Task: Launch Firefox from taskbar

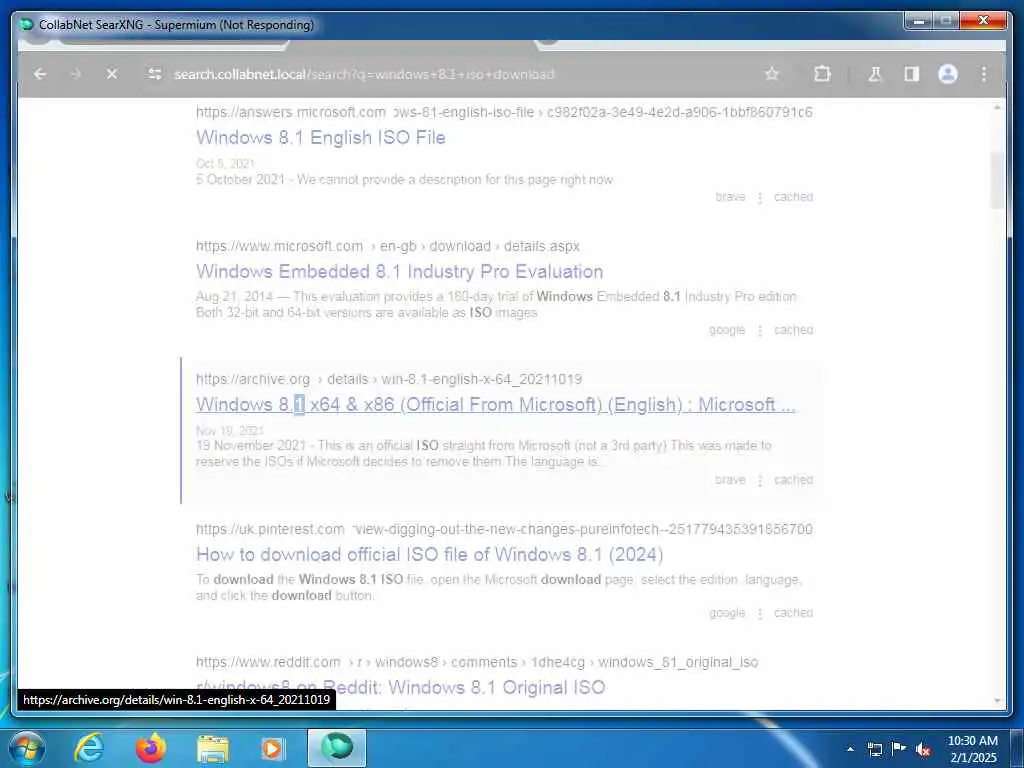Action: coord(150,748)
